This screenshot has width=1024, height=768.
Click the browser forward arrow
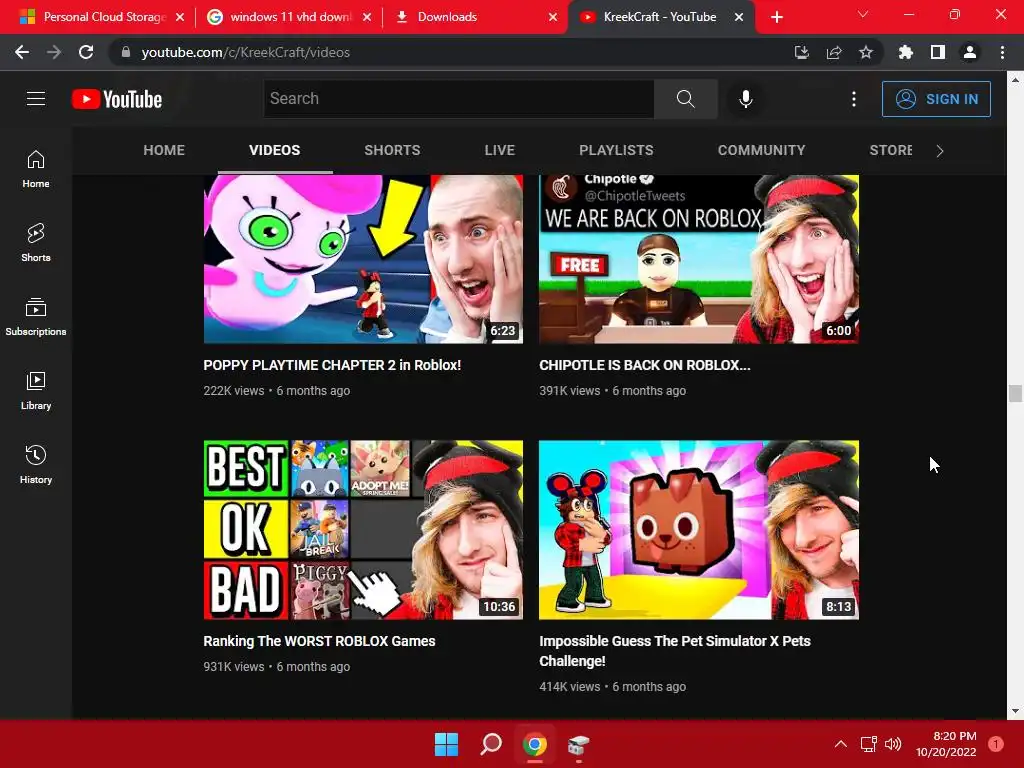click(54, 52)
